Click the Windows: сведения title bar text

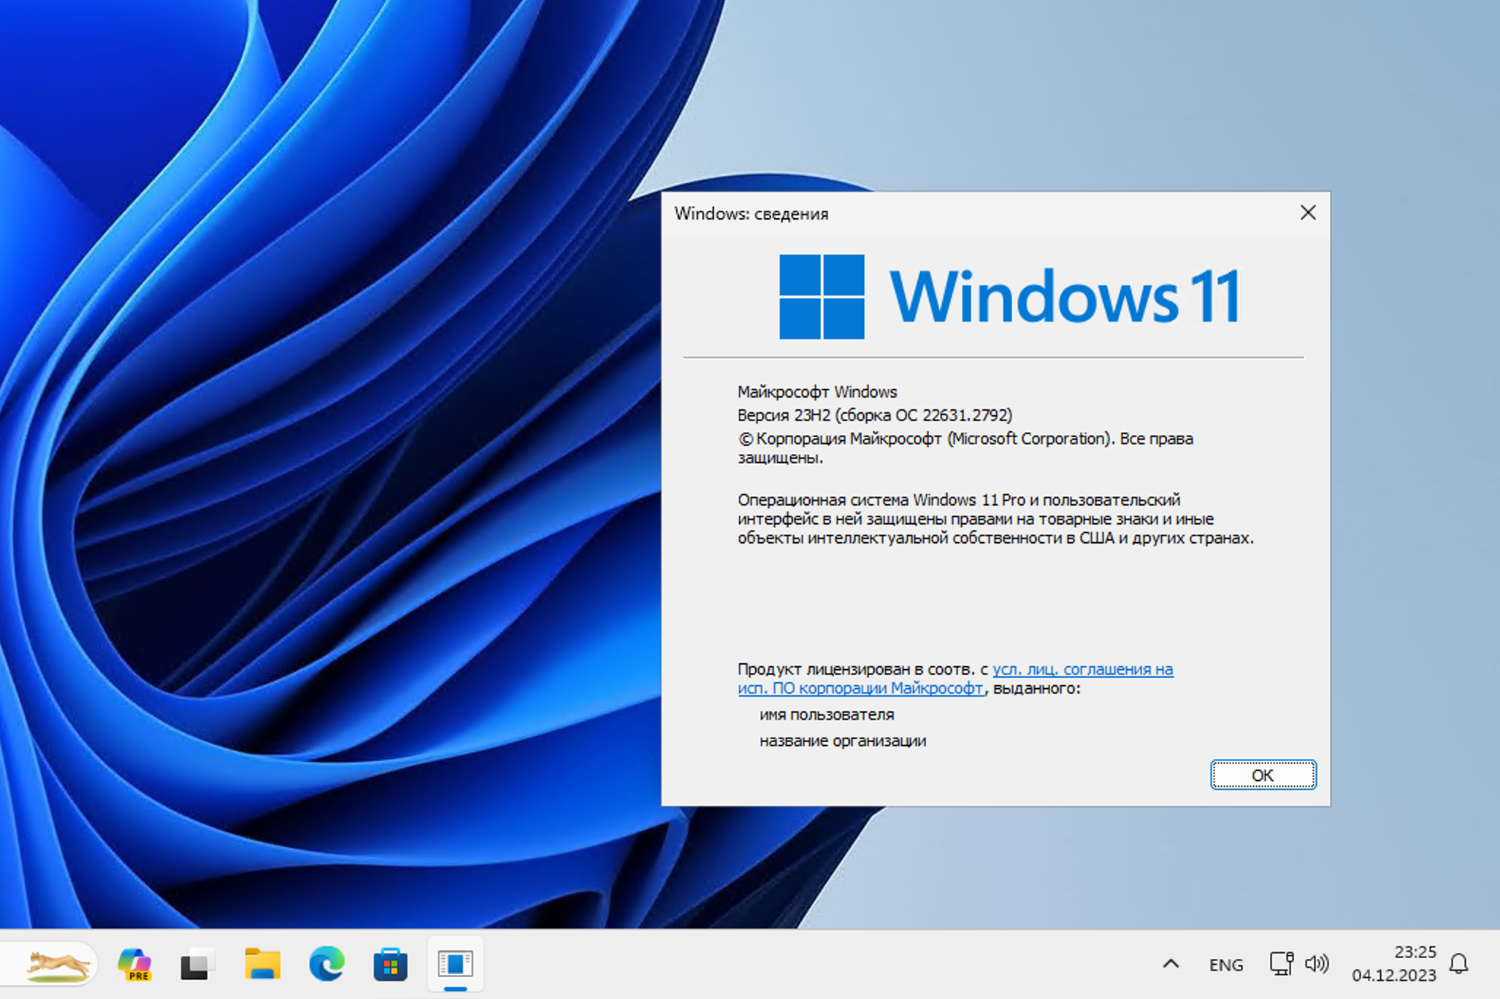(x=753, y=213)
